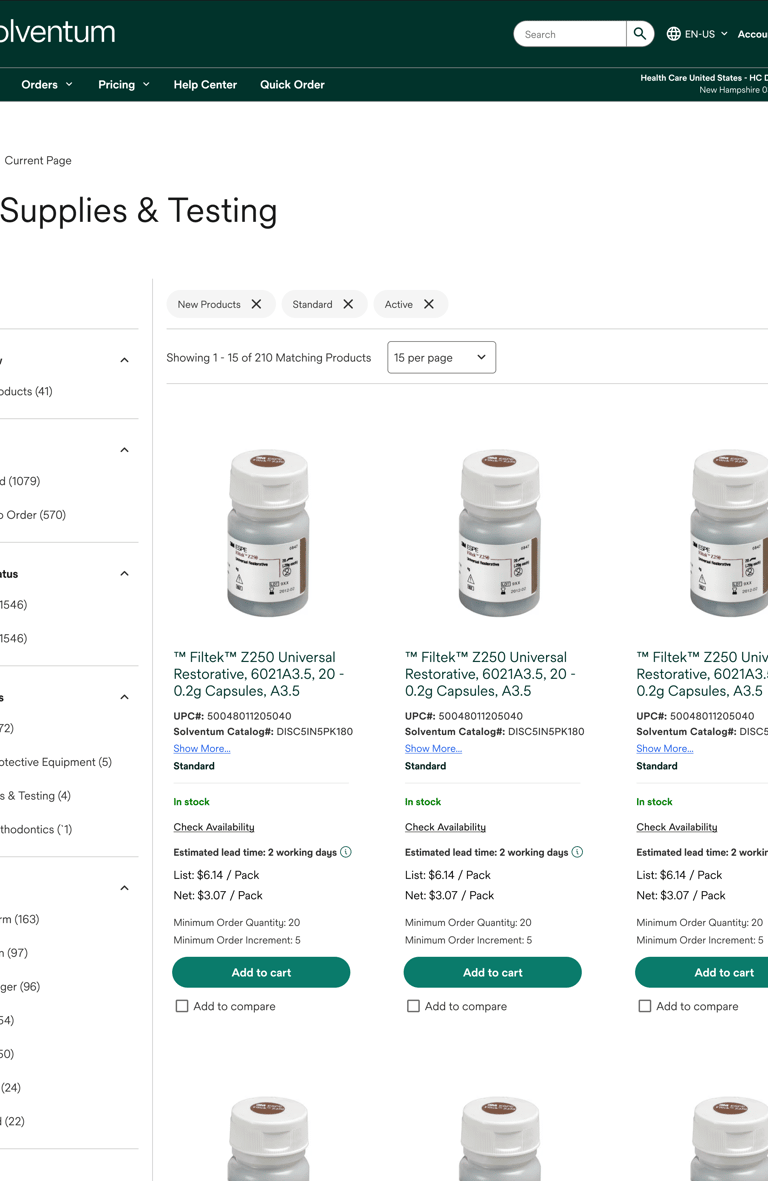Click in the Search input field
This screenshot has height=1181, width=768.
coord(570,34)
